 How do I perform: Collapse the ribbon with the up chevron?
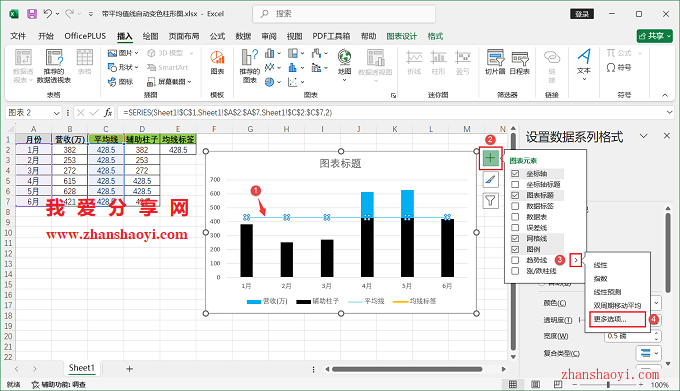point(665,95)
